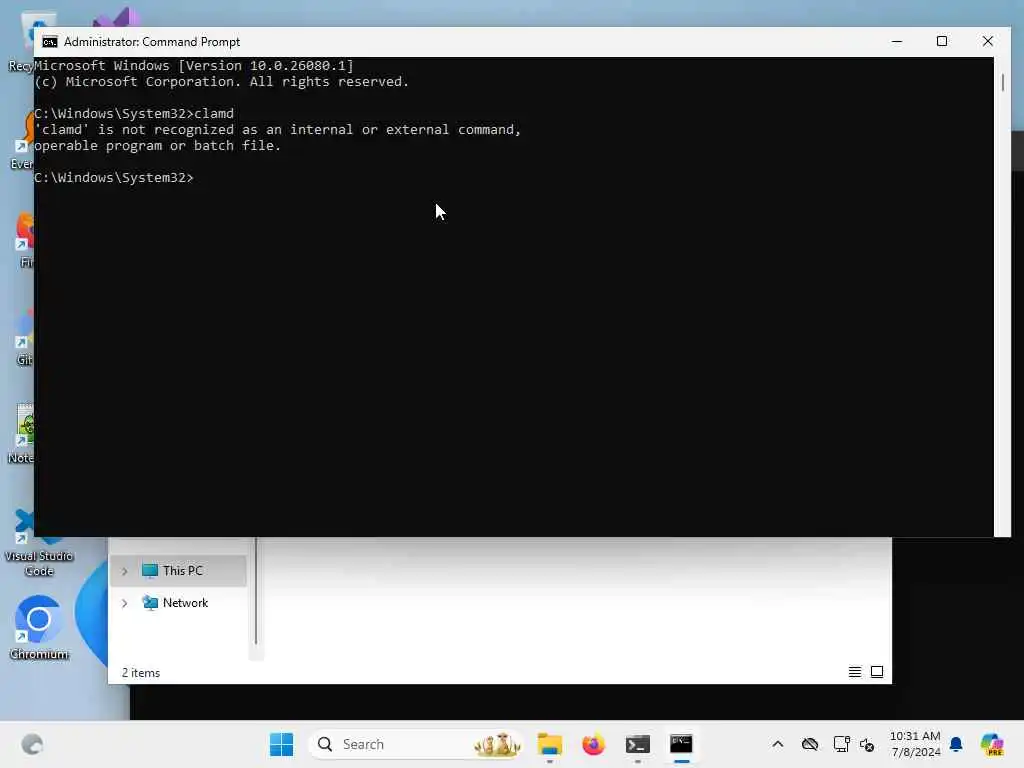Select Network in File Explorer sidebar
The height and width of the screenshot is (768, 1024).
coord(178,603)
